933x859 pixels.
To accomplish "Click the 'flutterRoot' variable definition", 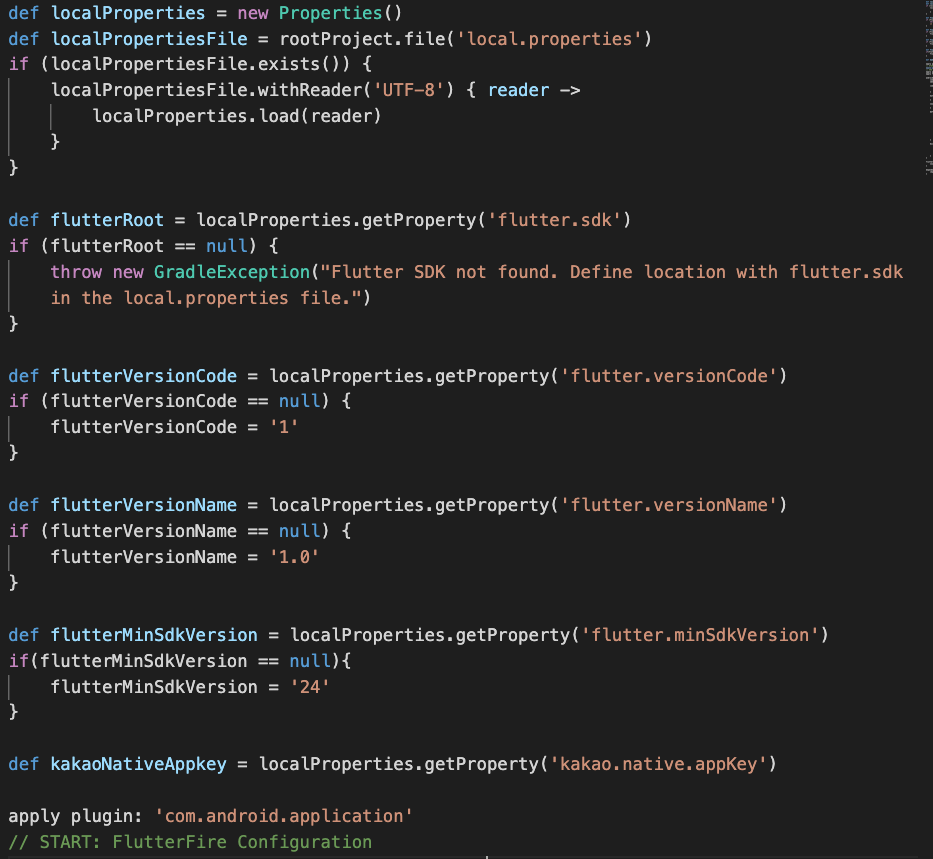I will (x=107, y=220).
